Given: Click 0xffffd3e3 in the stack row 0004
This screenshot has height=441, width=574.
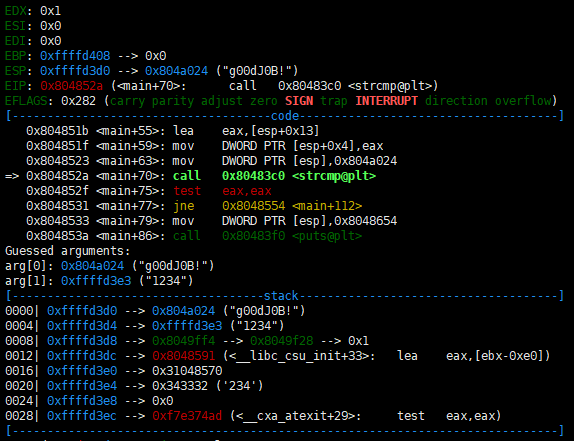Looking at the screenshot, I should [x=187, y=326].
